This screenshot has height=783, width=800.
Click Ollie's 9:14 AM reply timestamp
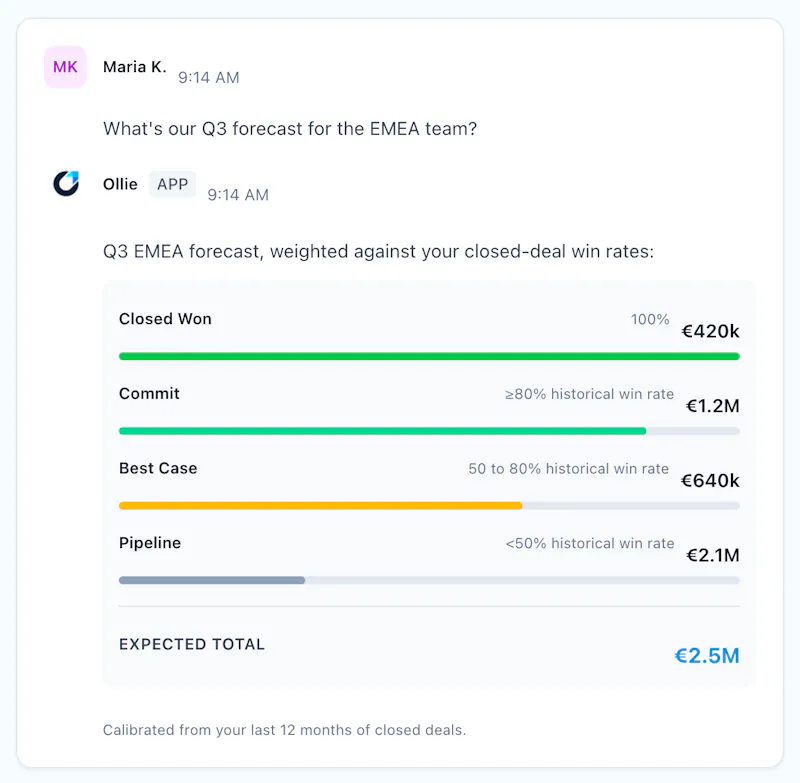[238, 195]
